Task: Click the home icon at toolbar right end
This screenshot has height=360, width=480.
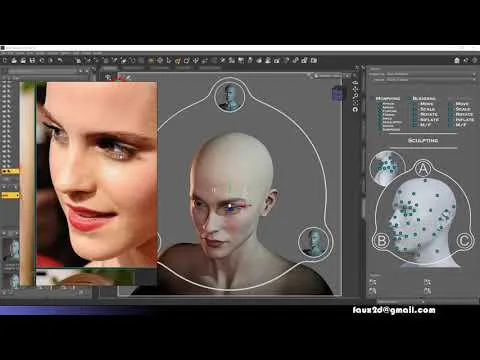Action: click(x=457, y=60)
